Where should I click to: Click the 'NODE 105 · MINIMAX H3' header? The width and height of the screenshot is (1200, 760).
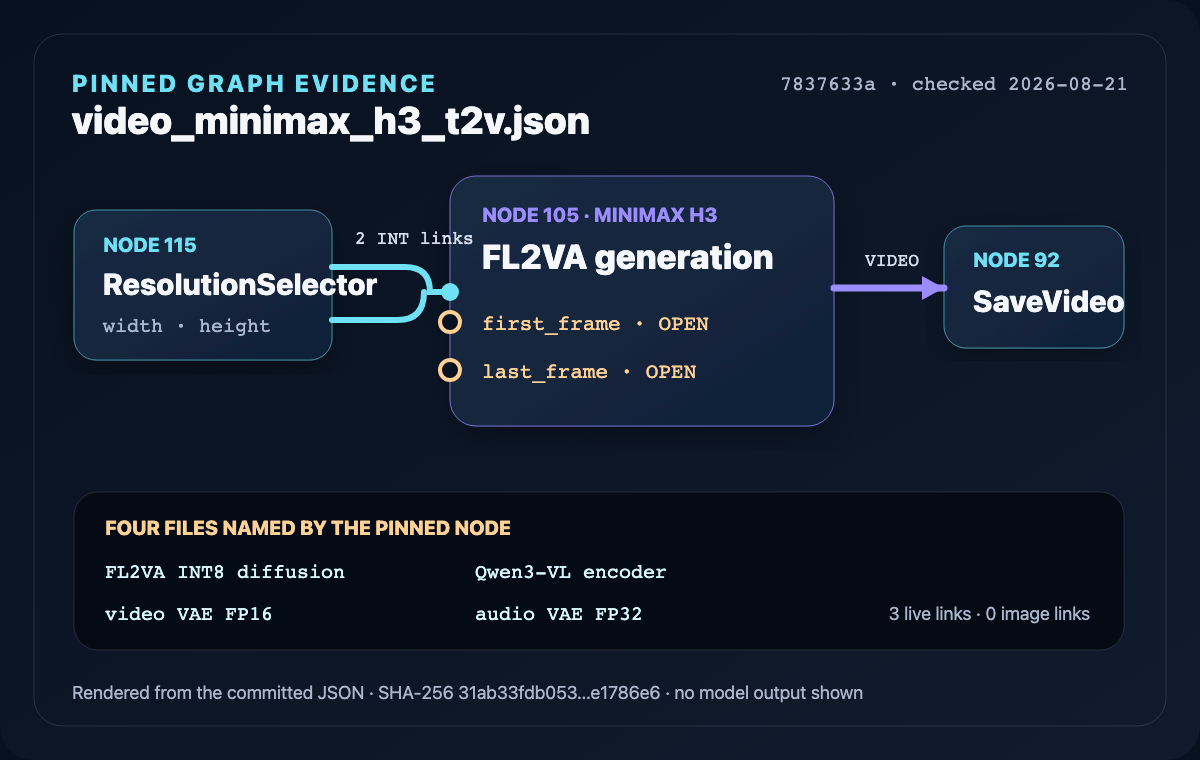coord(599,215)
